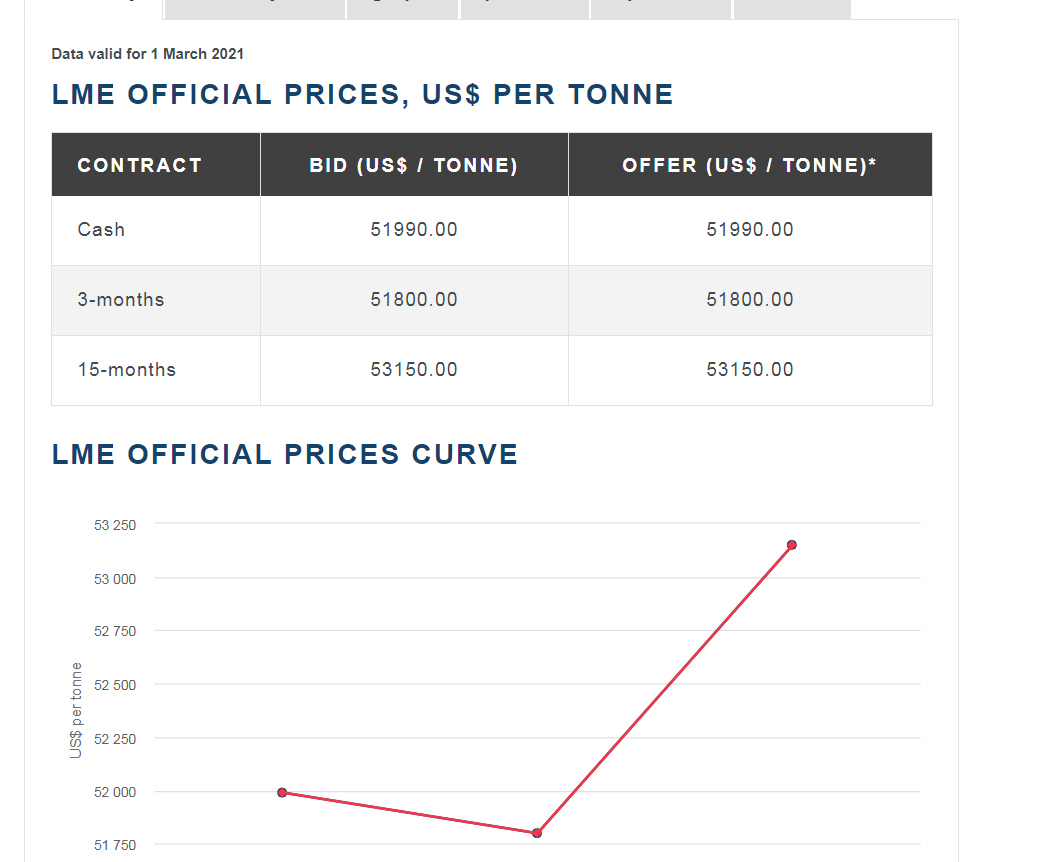Image resolution: width=1059 pixels, height=862 pixels.
Task: Click the US$ per tonne axis title
Action: 76,710
